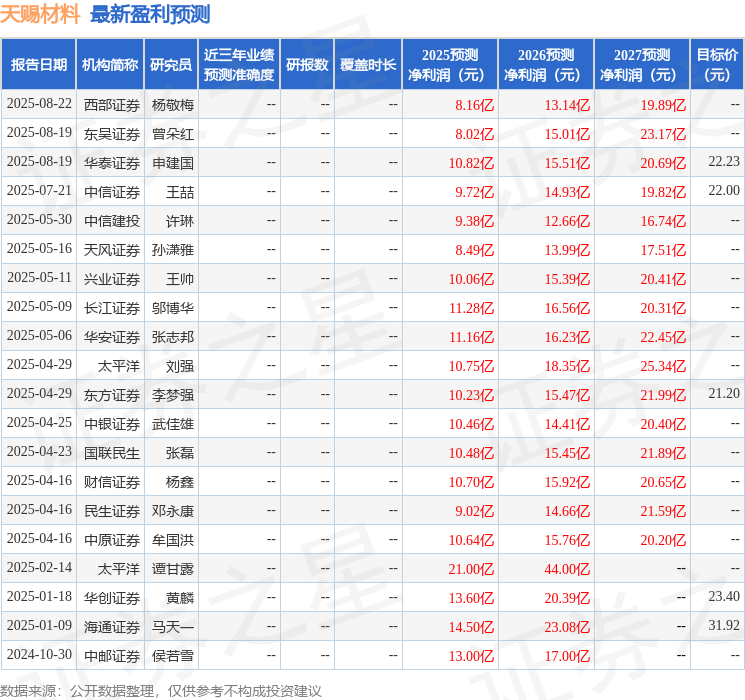This screenshot has width=745, height=700.
Task: Open the 西部证券 institution cell
Action: pyautogui.click(x=112, y=104)
